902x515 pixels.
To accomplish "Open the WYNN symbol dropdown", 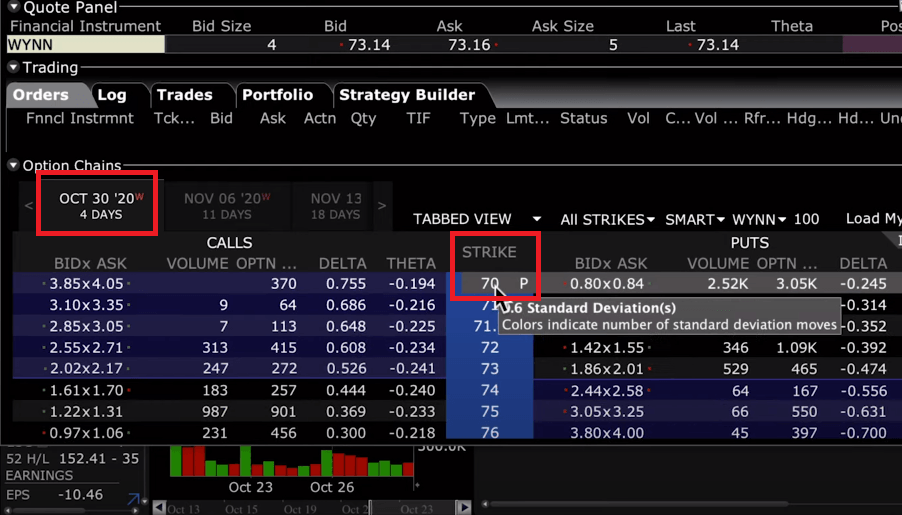I will coord(759,219).
